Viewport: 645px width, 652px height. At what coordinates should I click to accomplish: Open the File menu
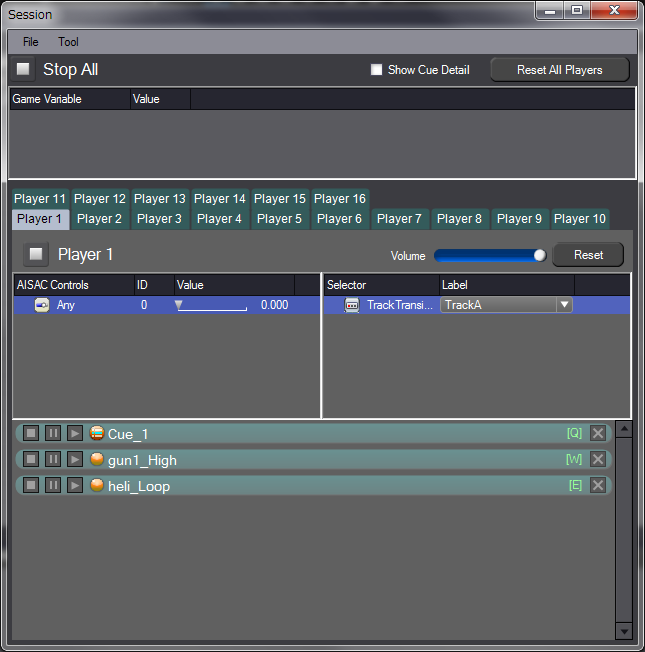[x=31, y=42]
